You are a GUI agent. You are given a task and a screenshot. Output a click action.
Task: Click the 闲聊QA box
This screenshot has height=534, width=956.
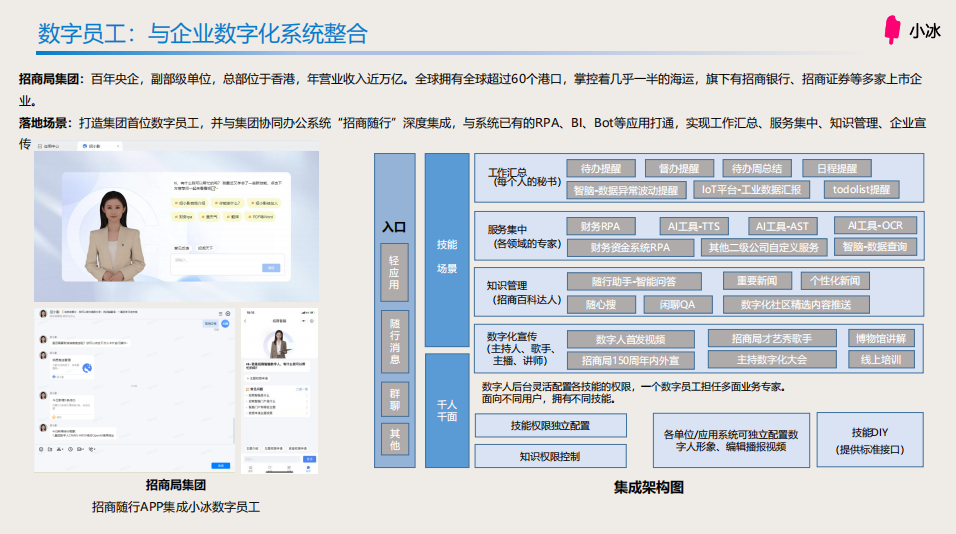point(678,304)
